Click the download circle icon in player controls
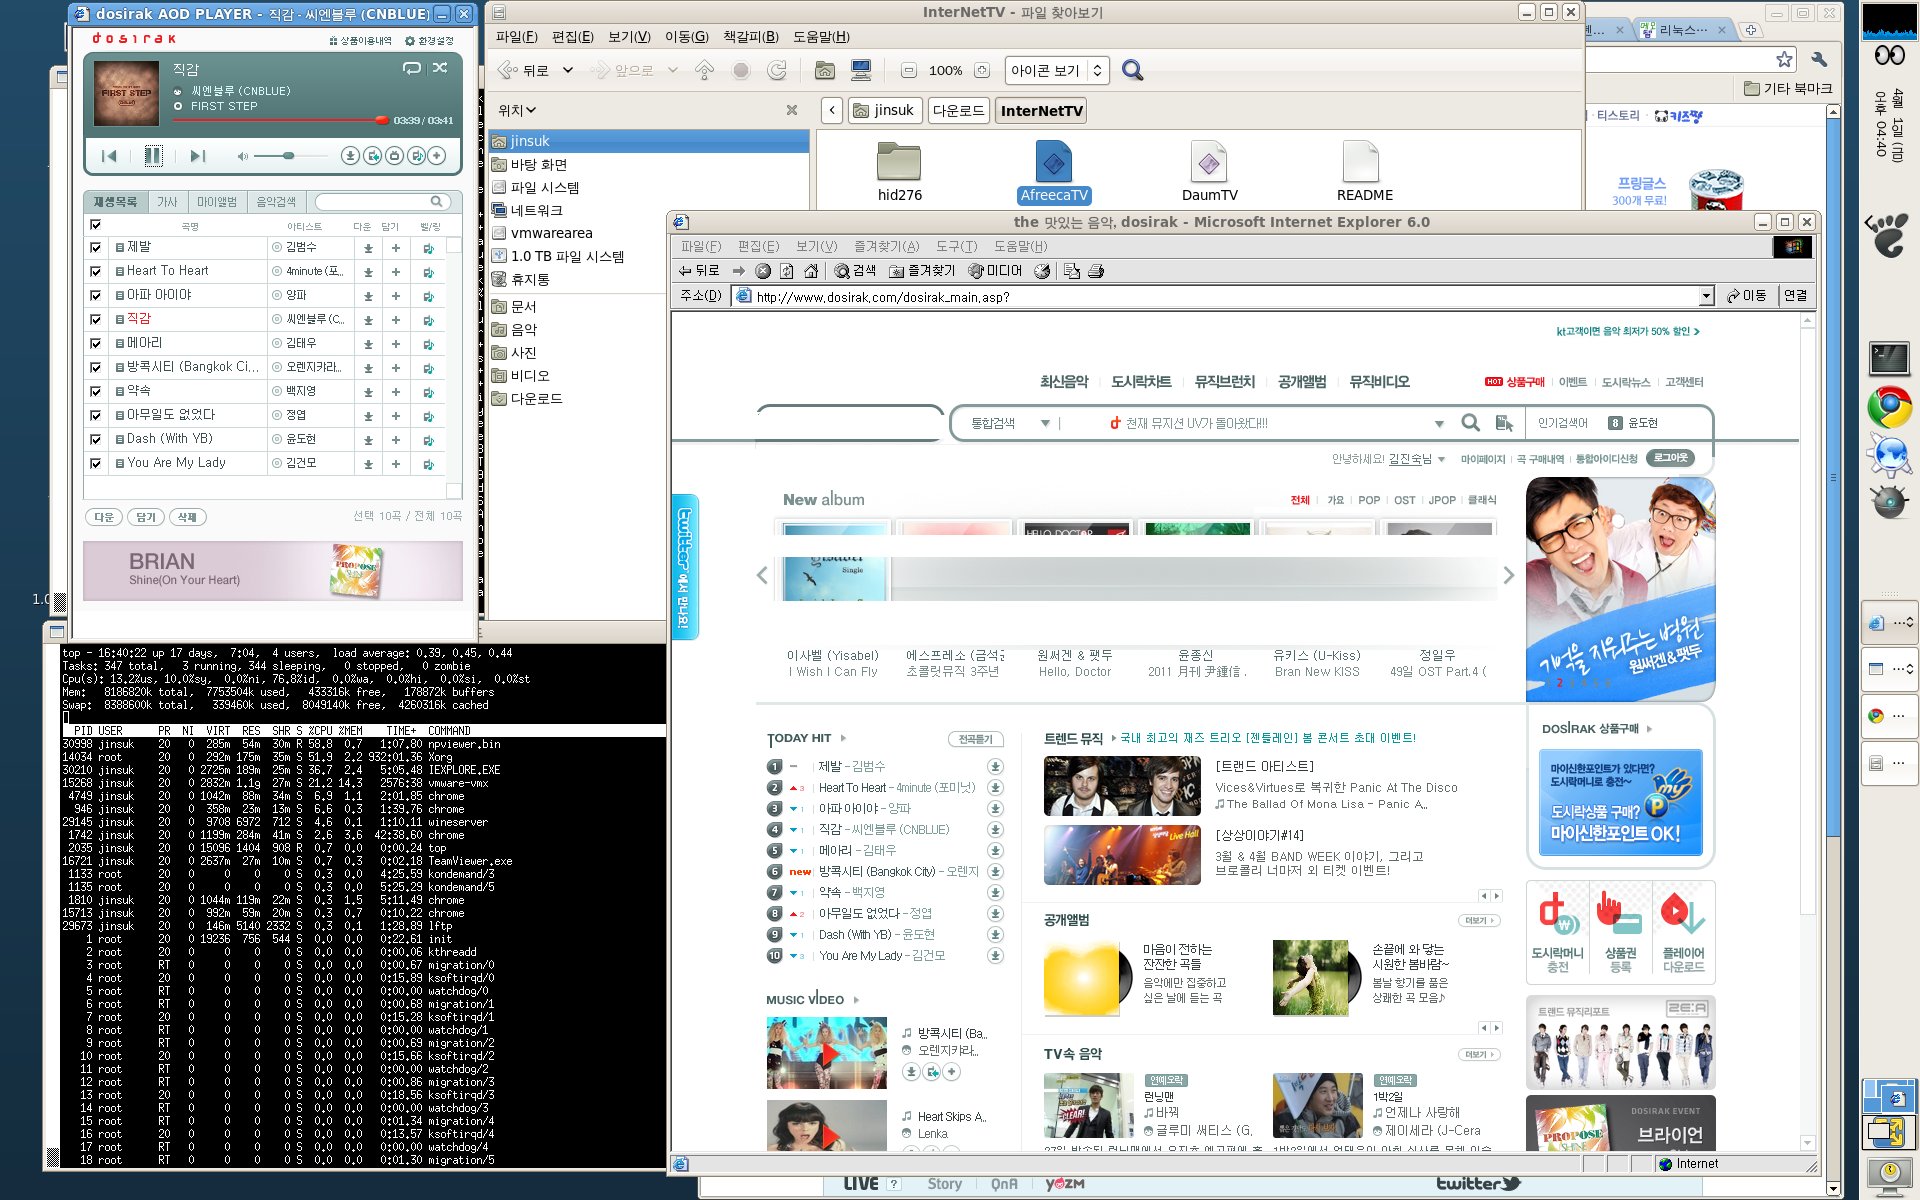The image size is (1920, 1200). point(350,156)
